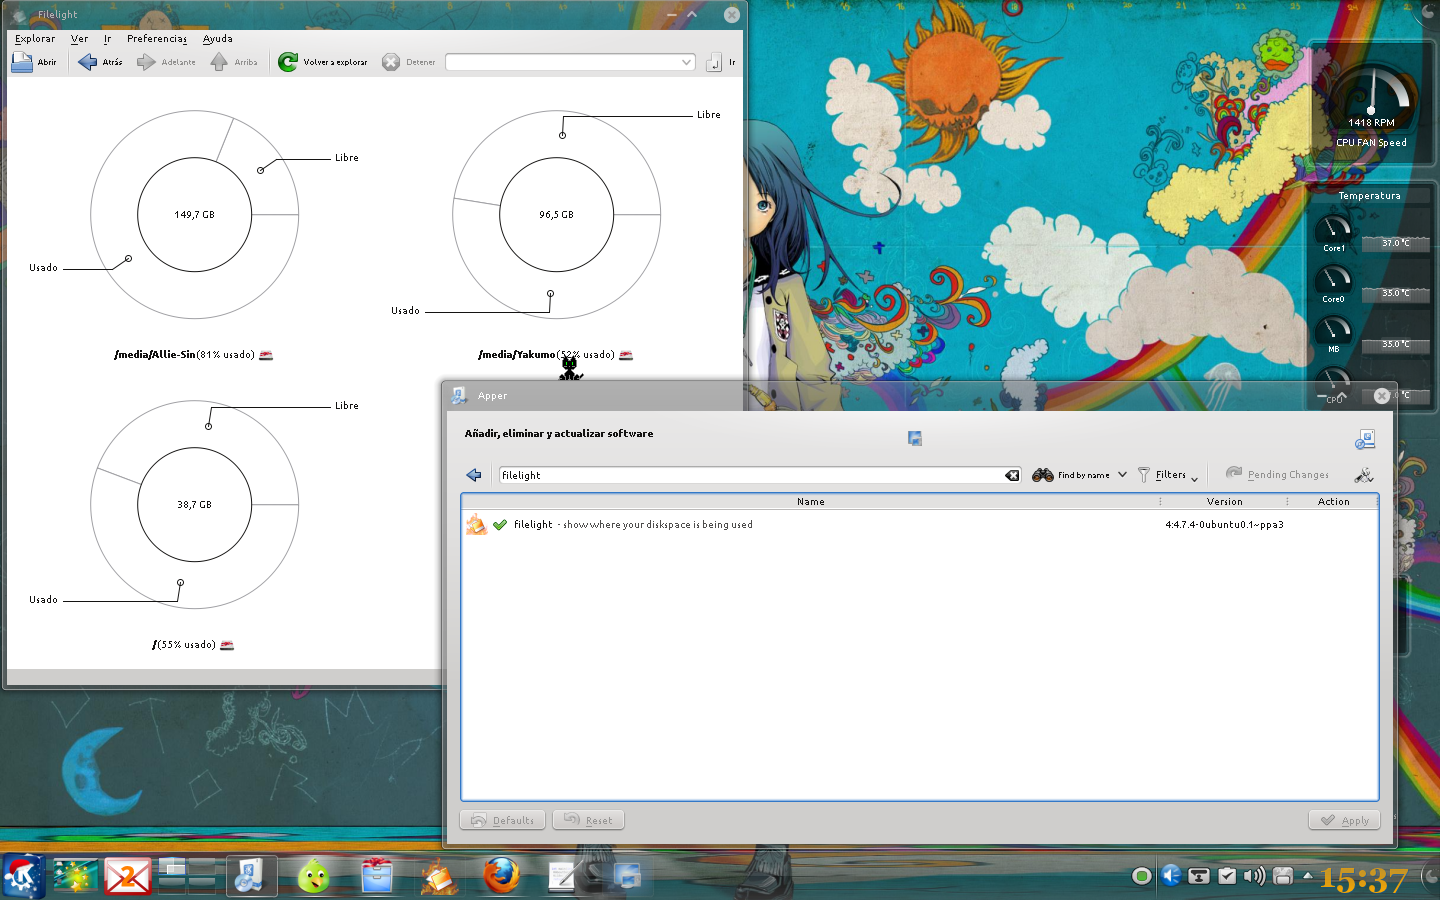1440x900 pixels.
Task: Open the Explorar menu in Filelight
Action: click(x=34, y=38)
